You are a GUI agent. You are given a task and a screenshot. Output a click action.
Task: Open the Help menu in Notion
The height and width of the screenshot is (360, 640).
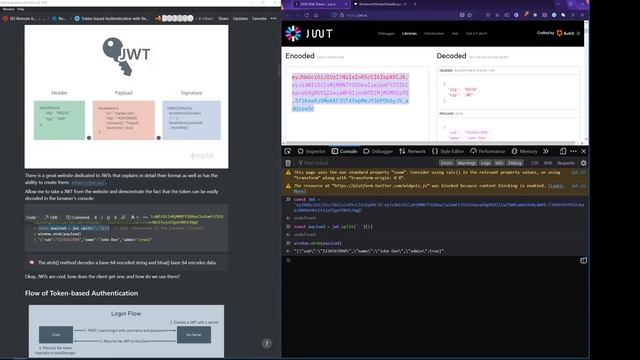(20, 9)
